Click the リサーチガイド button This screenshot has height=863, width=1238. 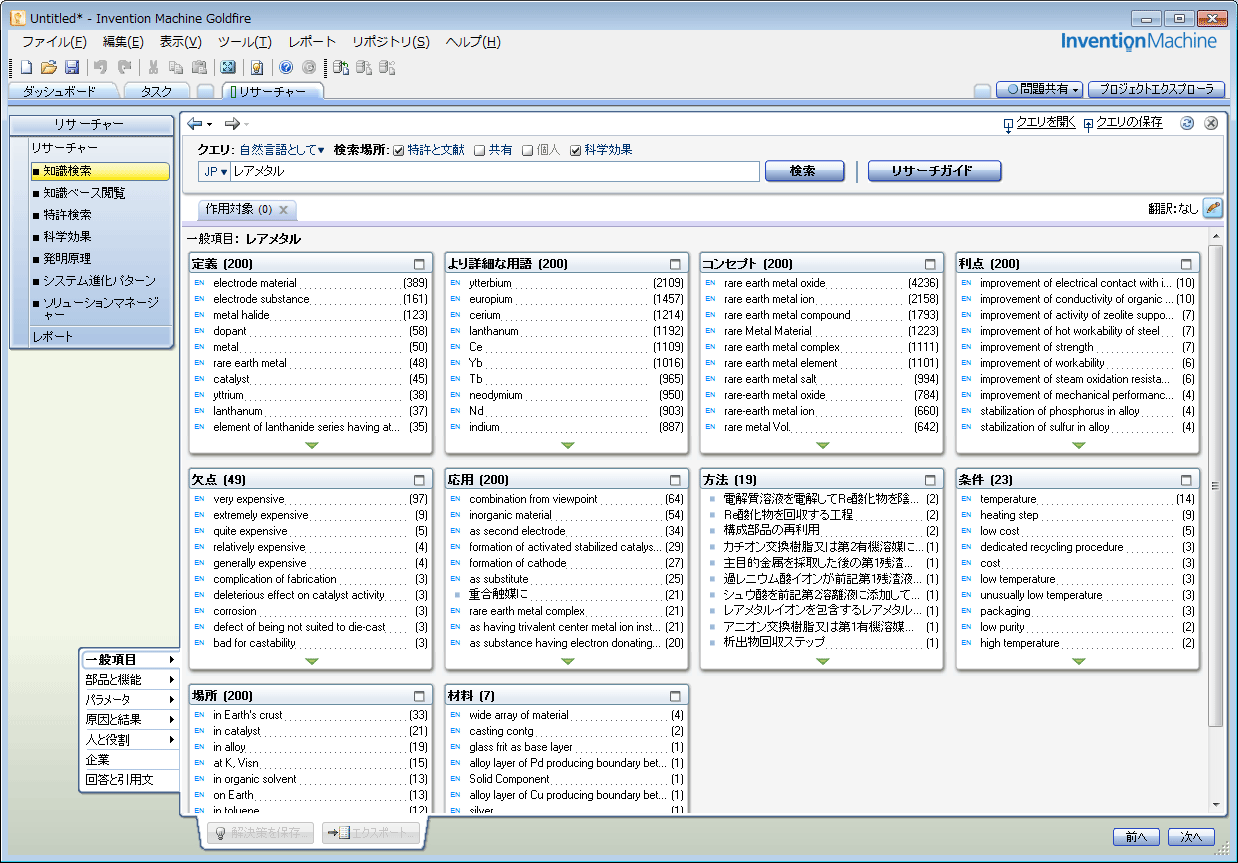click(x=934, y=171)
